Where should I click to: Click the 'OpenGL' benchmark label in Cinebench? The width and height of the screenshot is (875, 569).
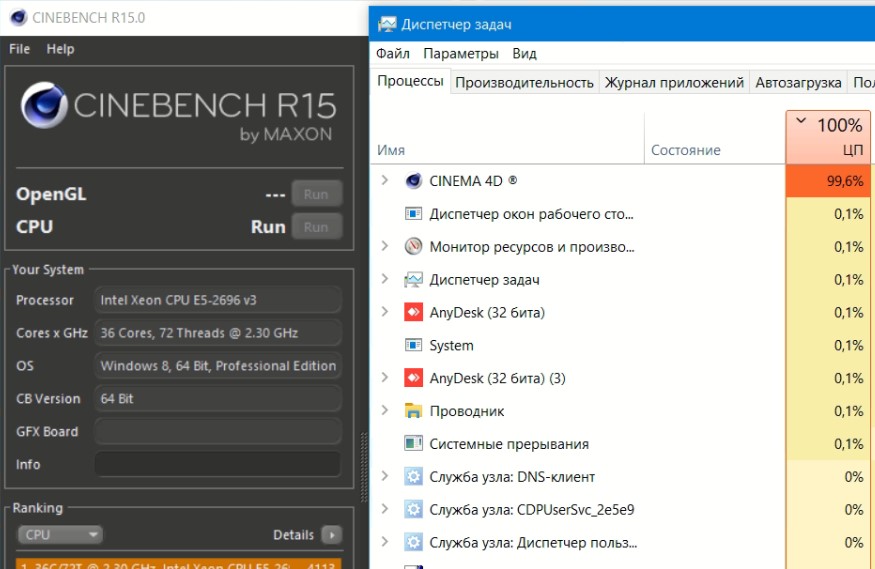coord(51,194)
